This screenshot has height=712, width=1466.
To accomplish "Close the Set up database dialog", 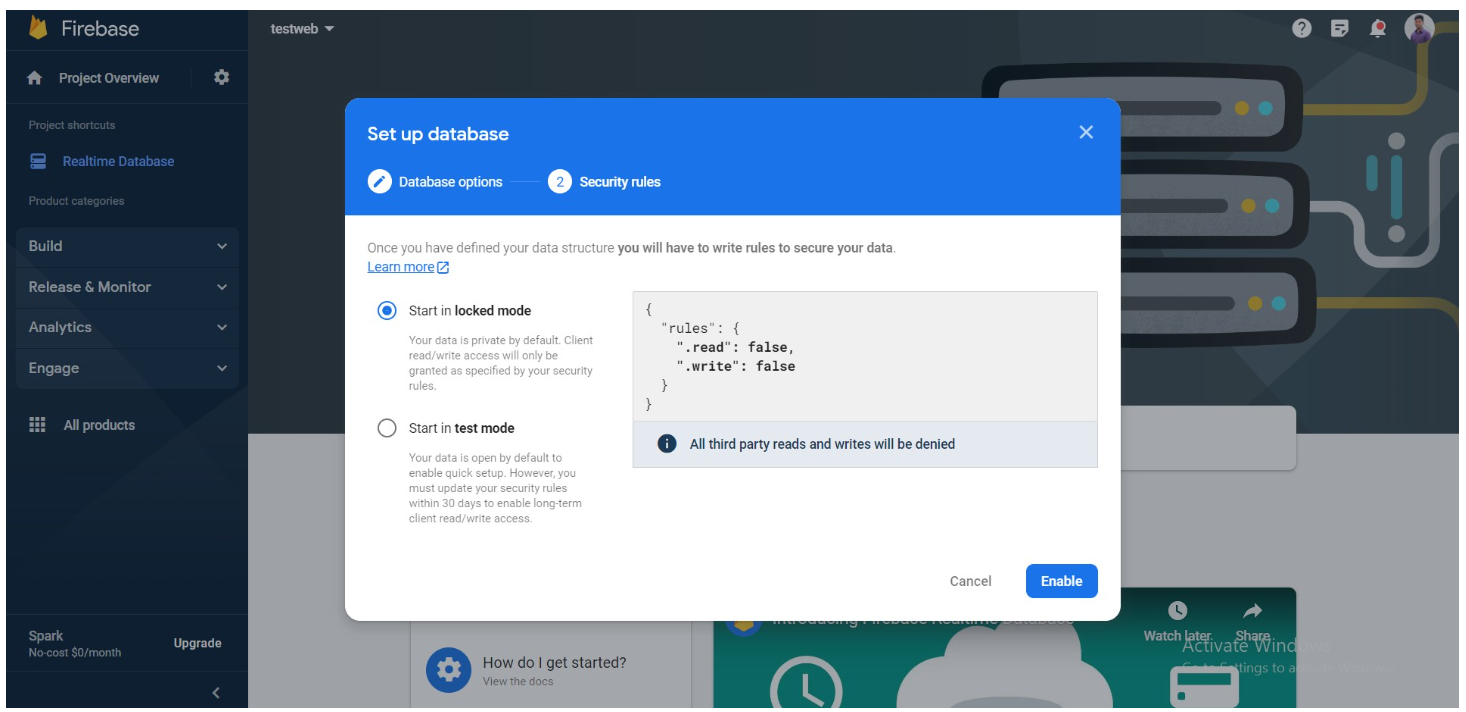I will [1086, 132].
